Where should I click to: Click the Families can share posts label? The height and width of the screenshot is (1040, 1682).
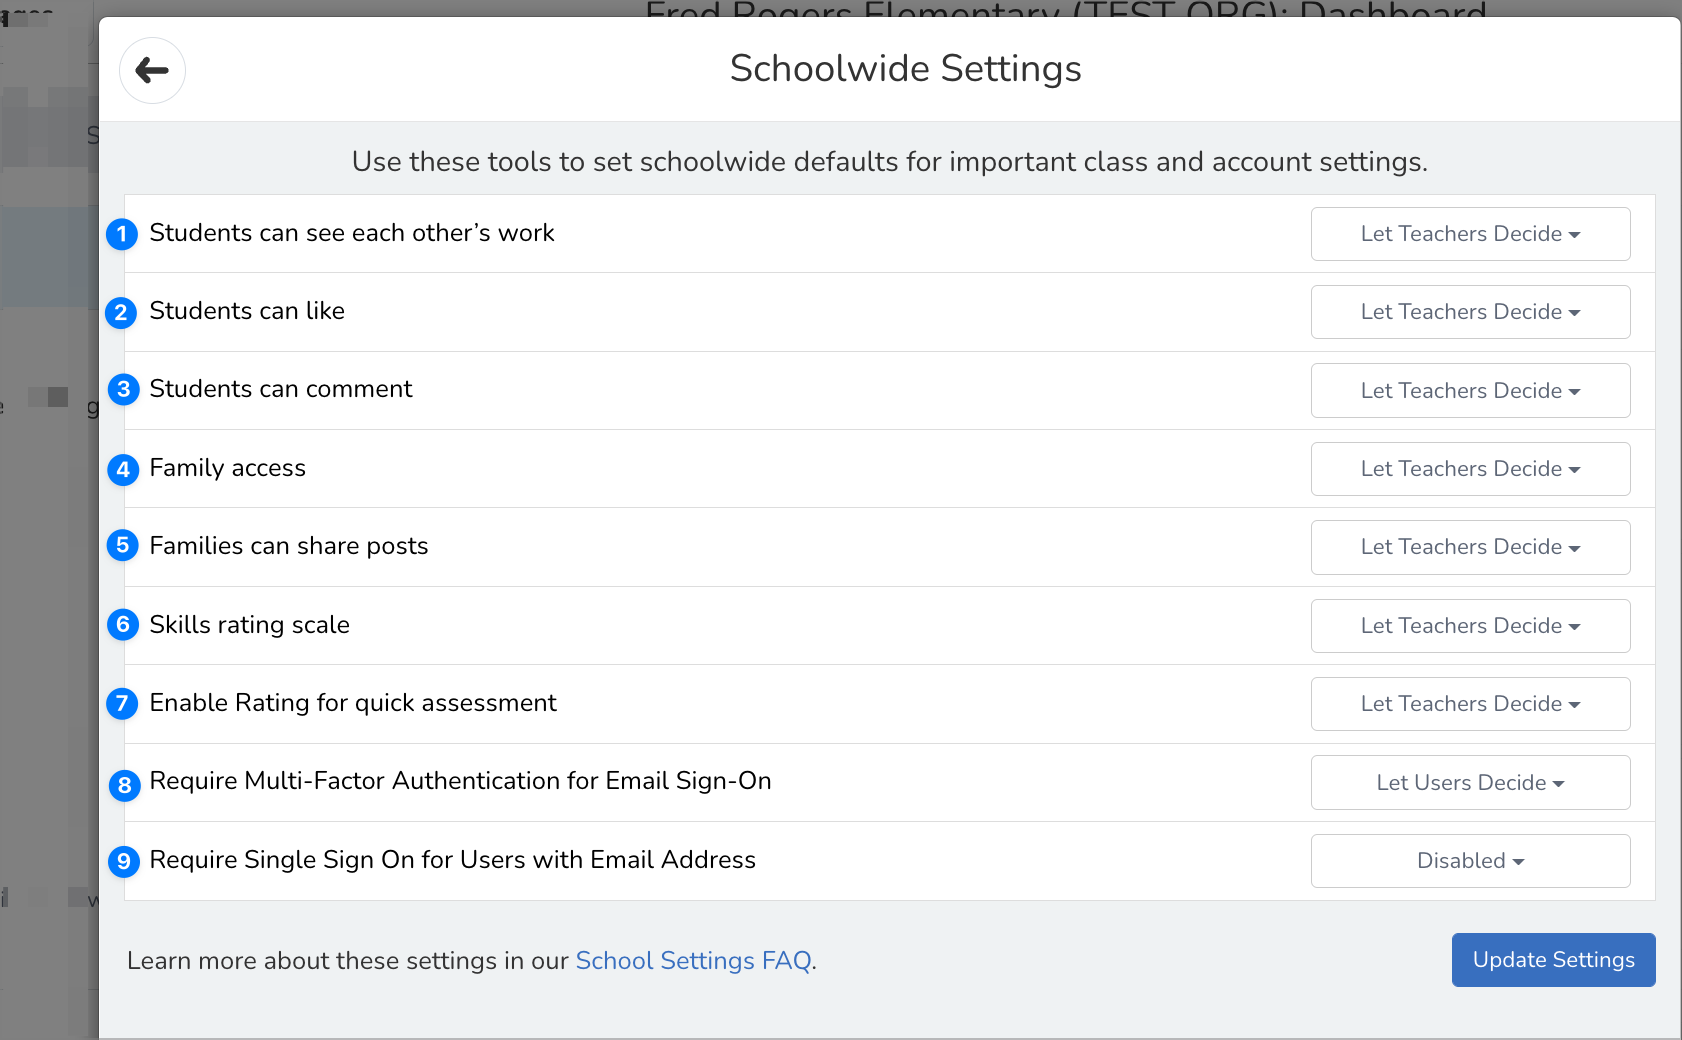pos(289,546)
